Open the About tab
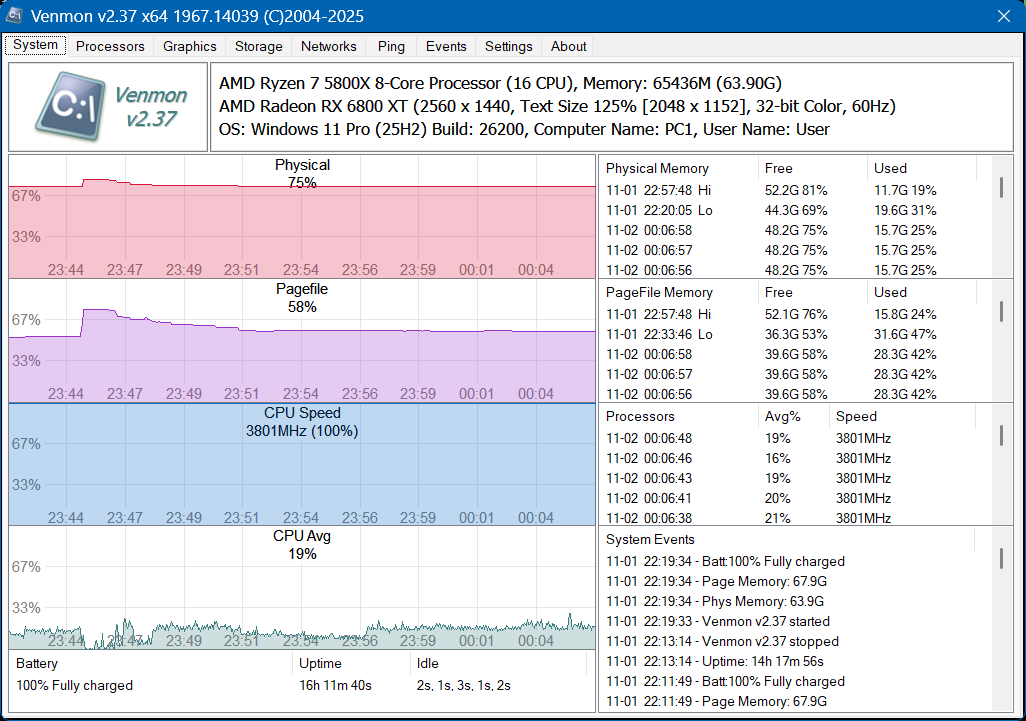 (568, 46)
